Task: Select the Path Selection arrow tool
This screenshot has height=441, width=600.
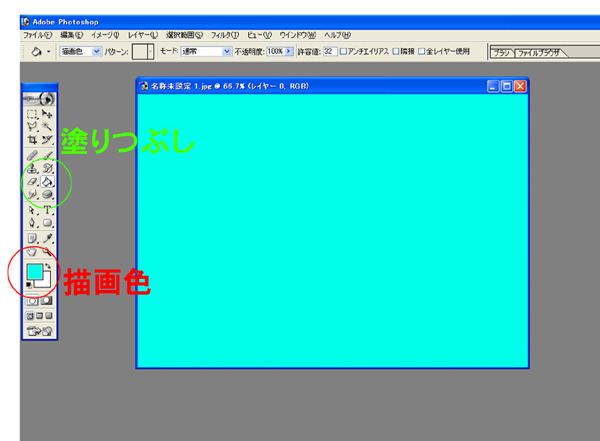Action: pos(32,210)
